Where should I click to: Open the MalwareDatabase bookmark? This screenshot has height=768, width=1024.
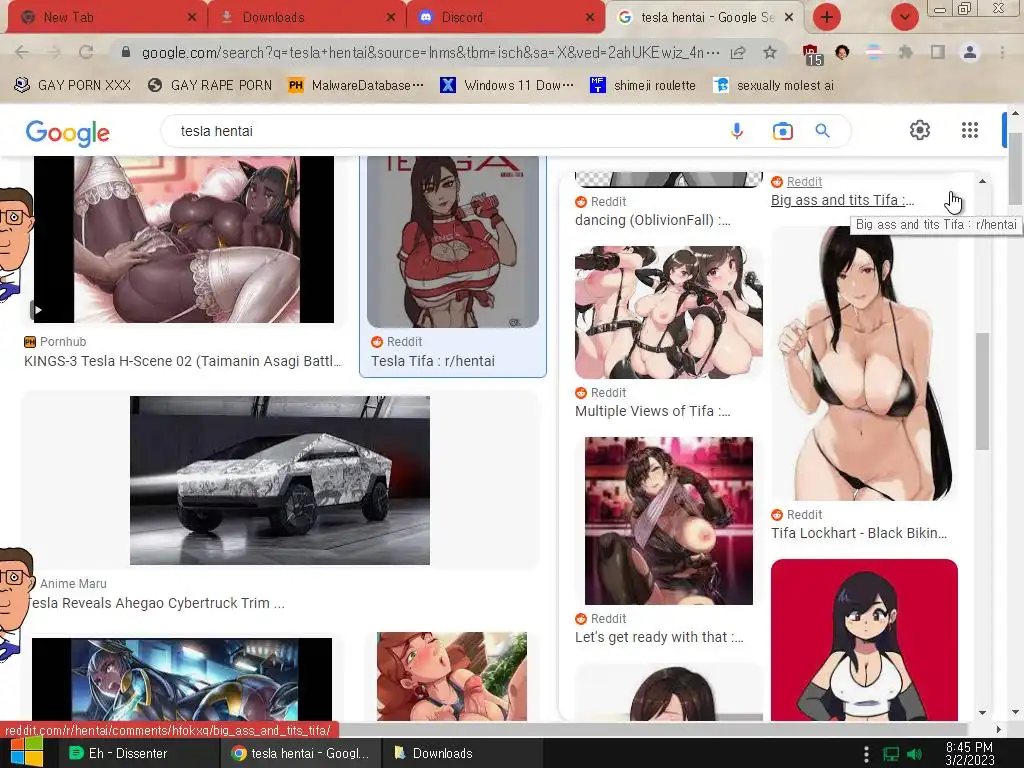click(x=356, y=85)
